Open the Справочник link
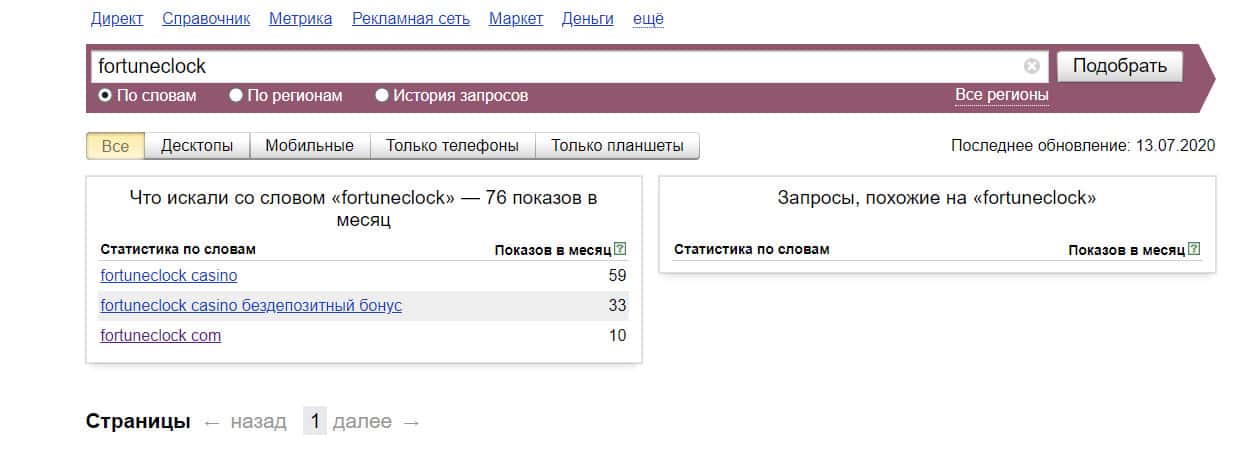 click(206, 18)
